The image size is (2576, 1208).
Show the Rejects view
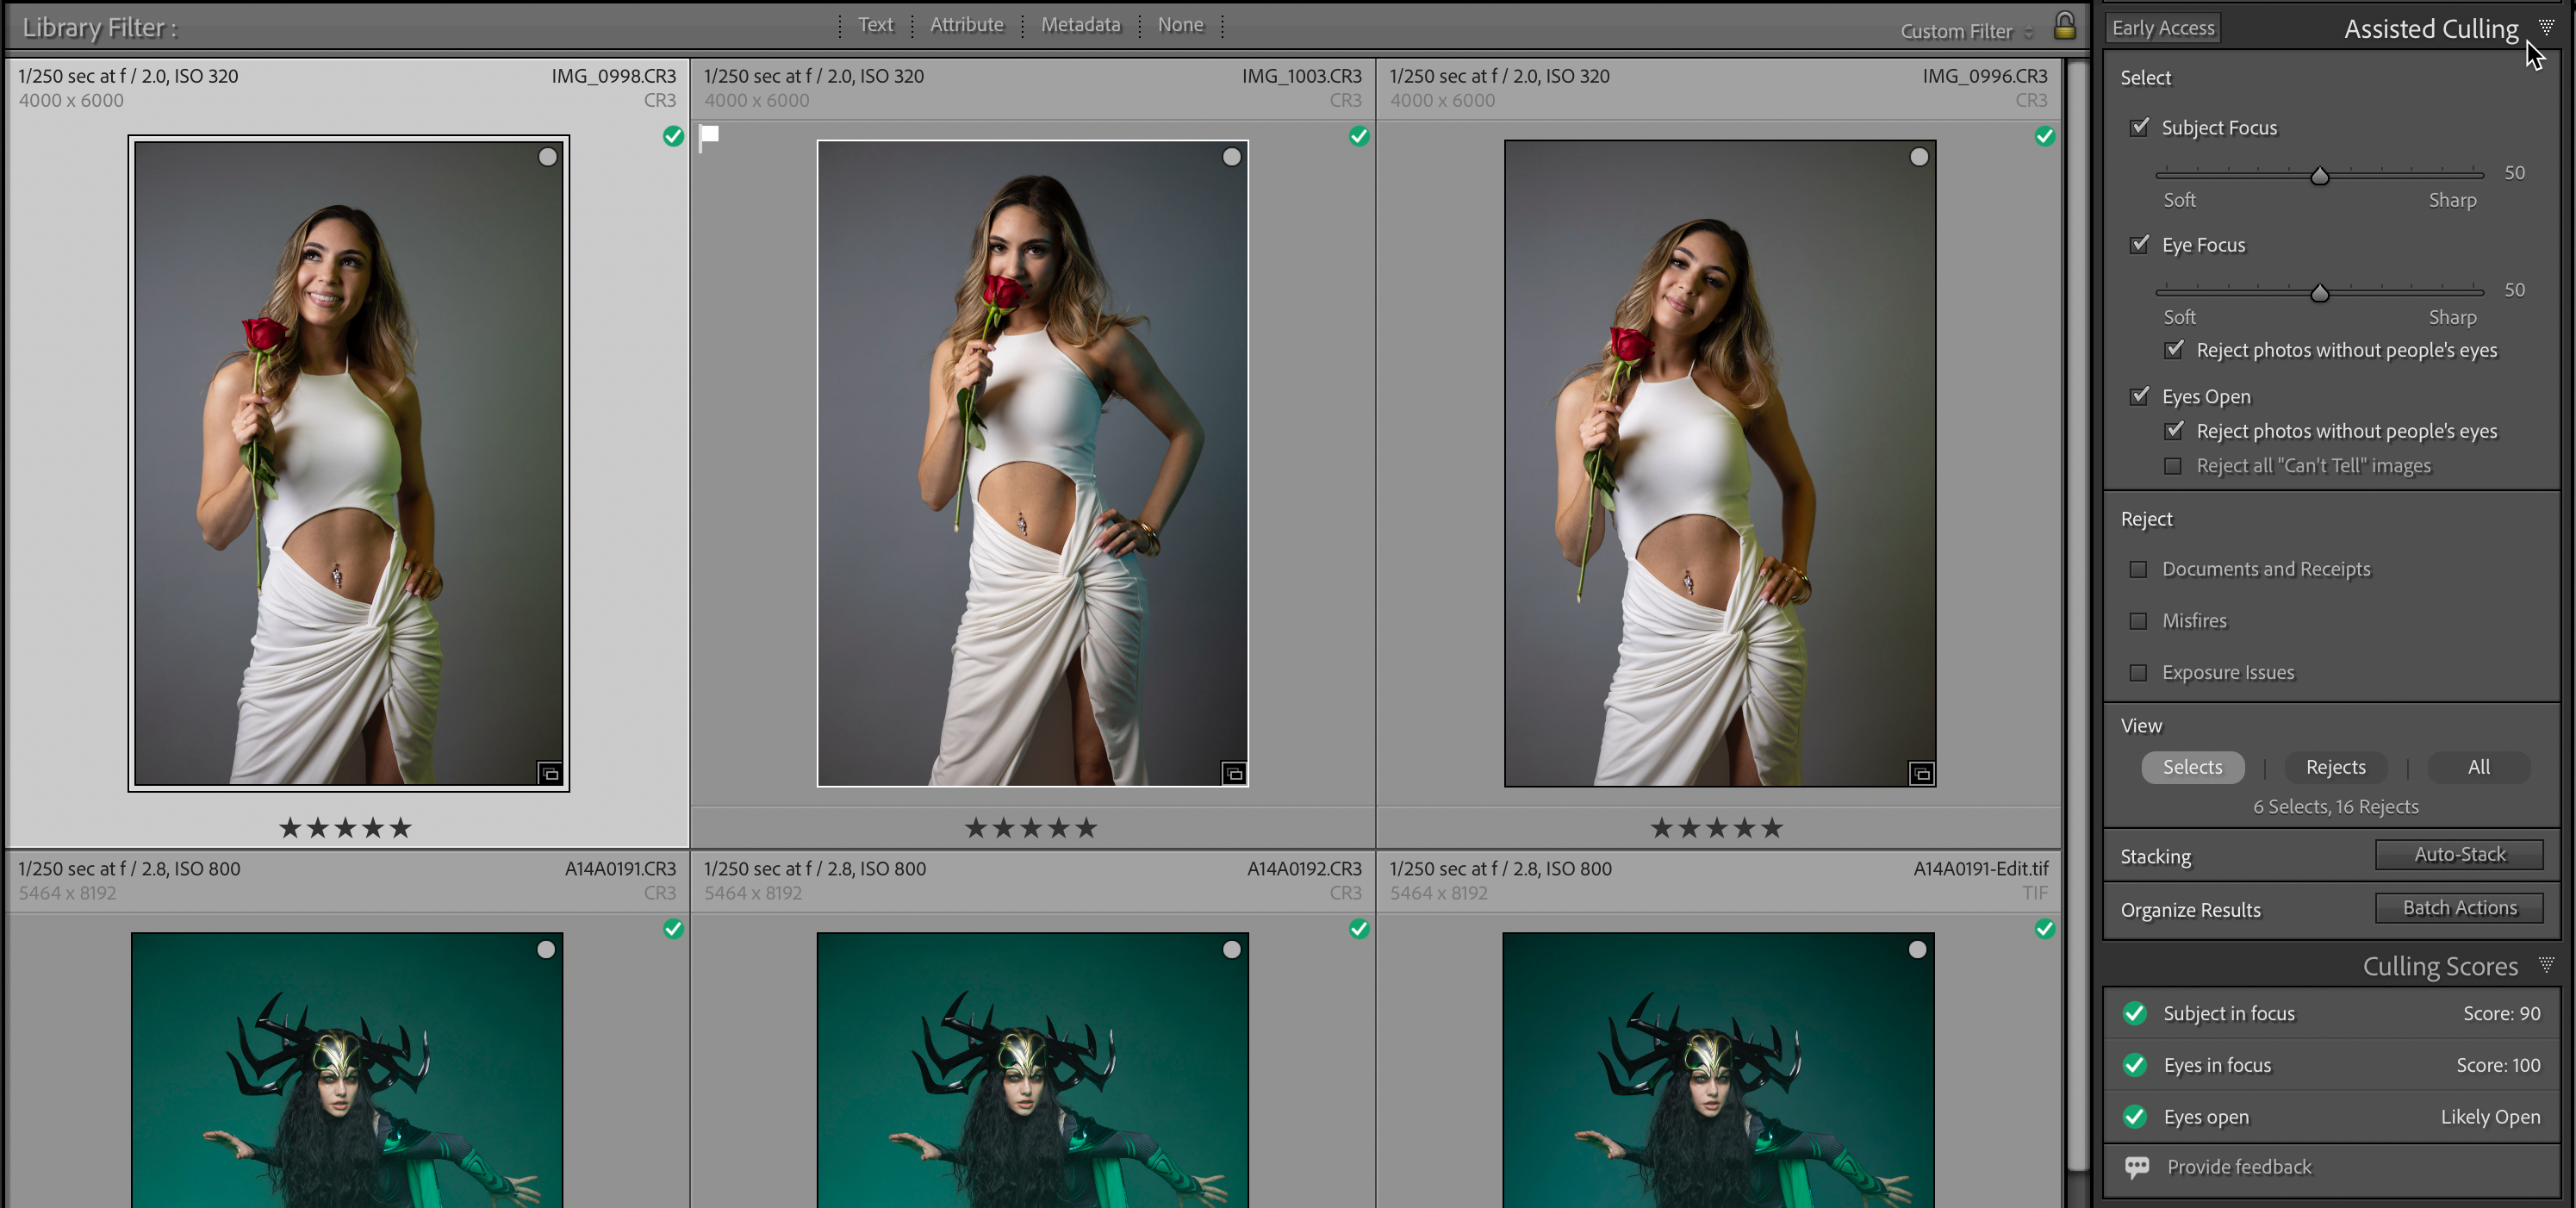2334,767
